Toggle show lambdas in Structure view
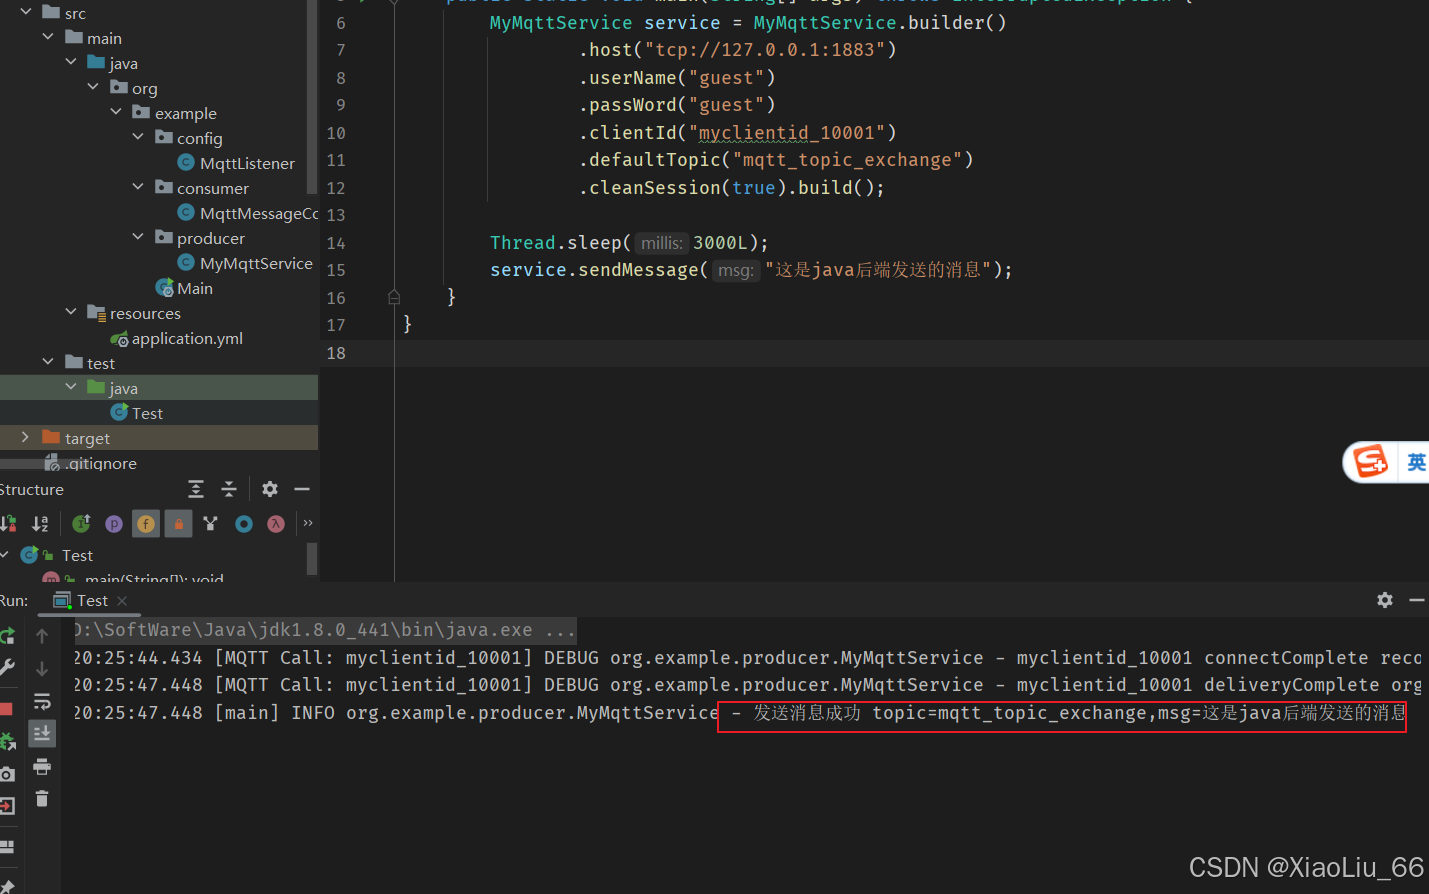This screenshot has height=894, width=1429. click(275, 523)
